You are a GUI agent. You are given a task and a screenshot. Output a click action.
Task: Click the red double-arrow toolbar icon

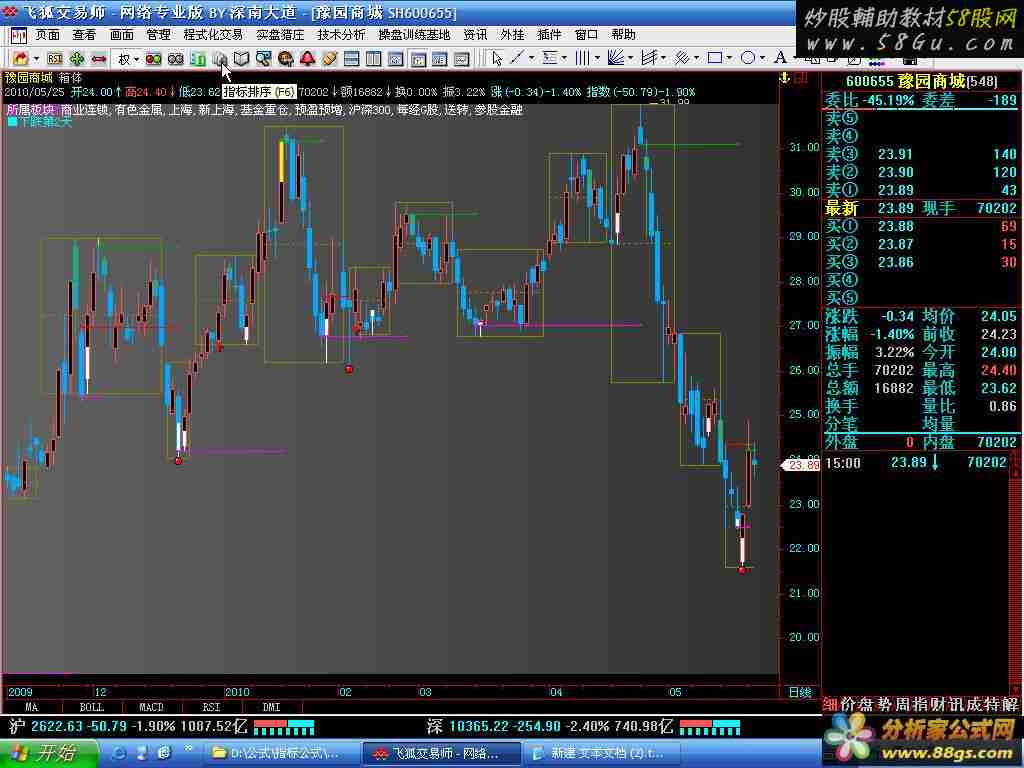click(99, 59)
